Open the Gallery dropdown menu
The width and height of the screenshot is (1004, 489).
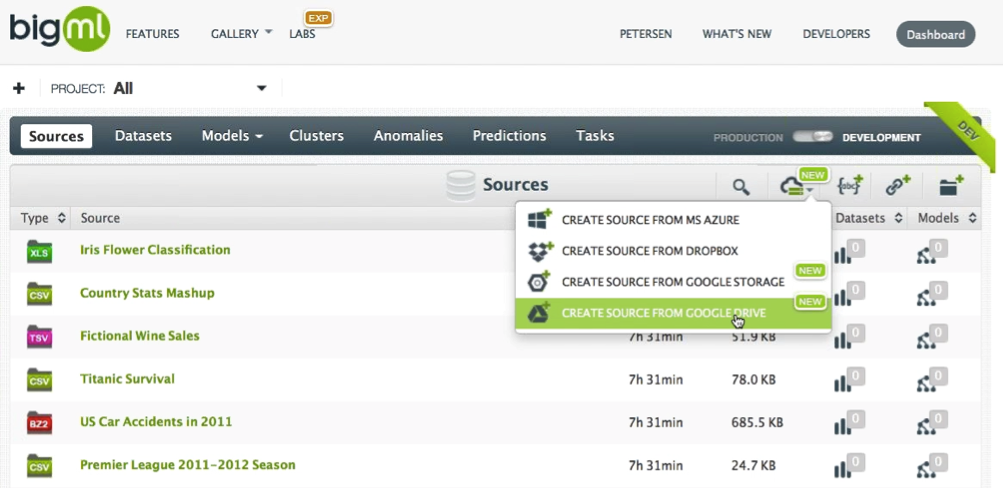click(241, 33)
